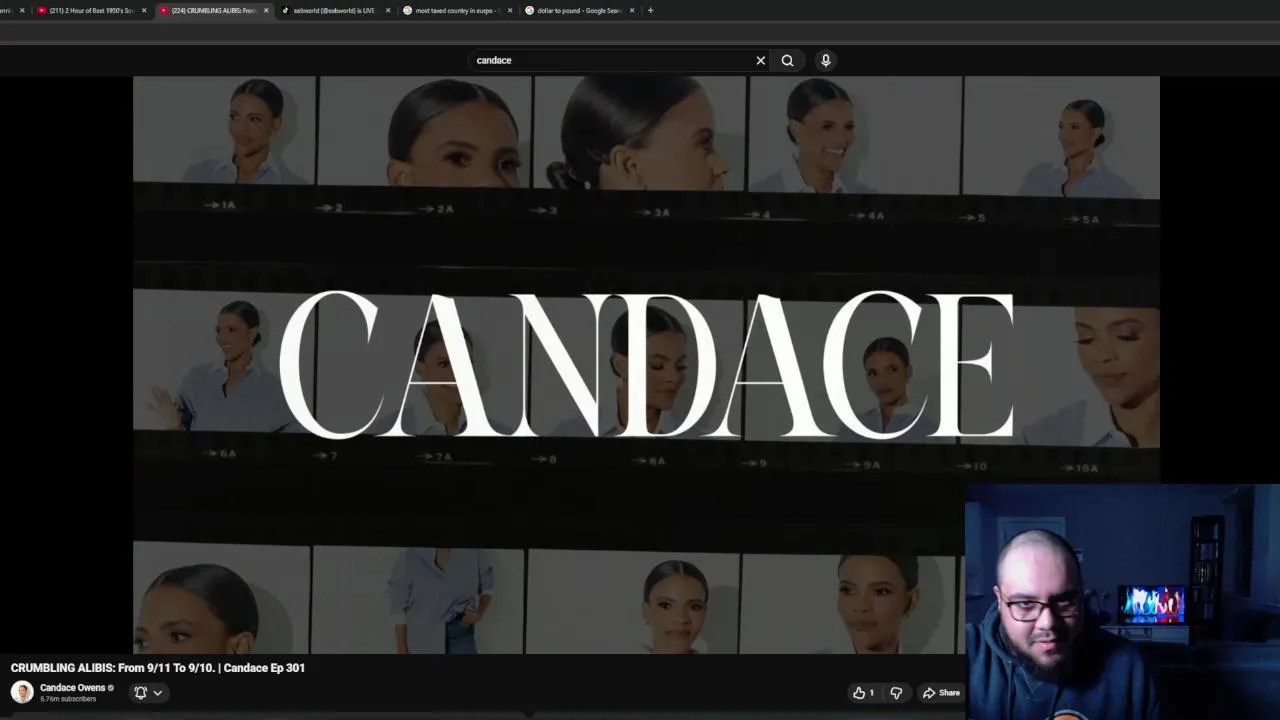
Task: Switch to 'dollar to pound' Google tab
Action: (x=579, y=10)
